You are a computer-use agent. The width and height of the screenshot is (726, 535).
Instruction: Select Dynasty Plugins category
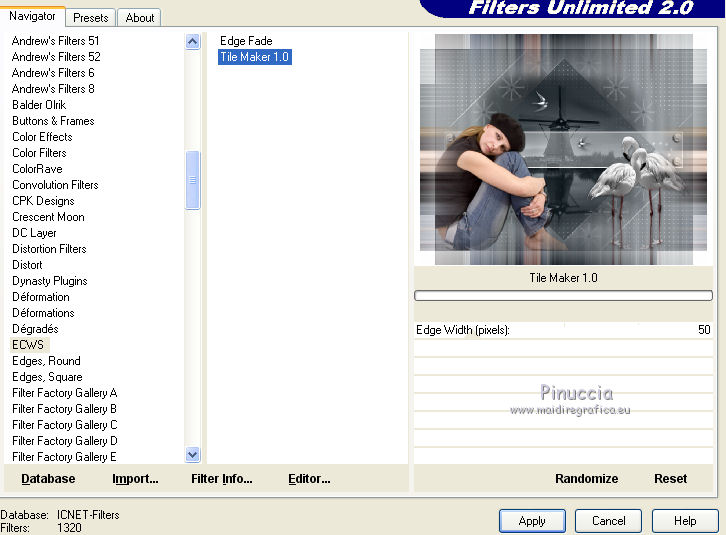tap(50, 281)
